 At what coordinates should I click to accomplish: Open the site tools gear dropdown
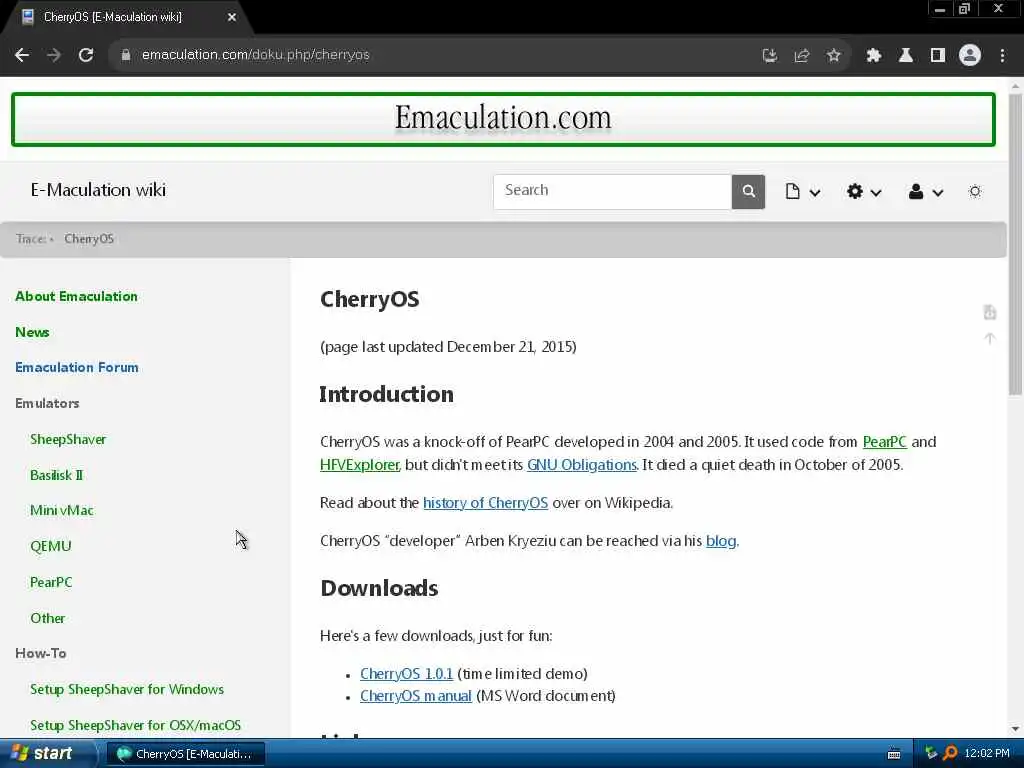pos(864,191)
